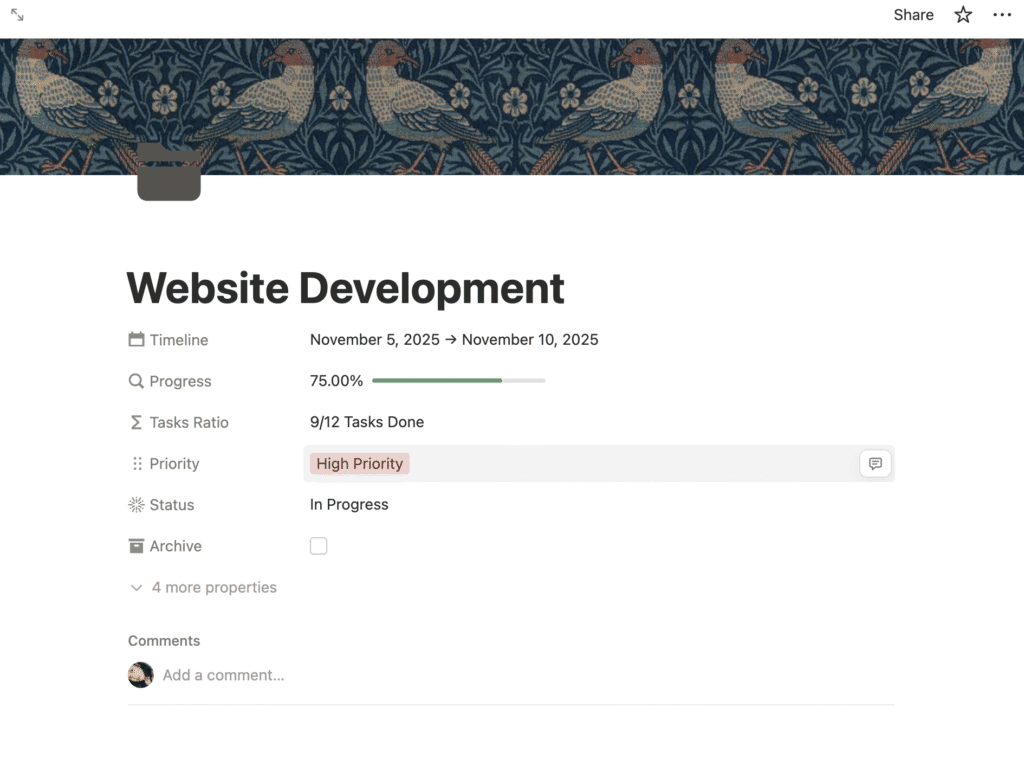This screenshot has width=1024, height=759.
Task: Click the green progress bar
Action: [x=437, y=381]
